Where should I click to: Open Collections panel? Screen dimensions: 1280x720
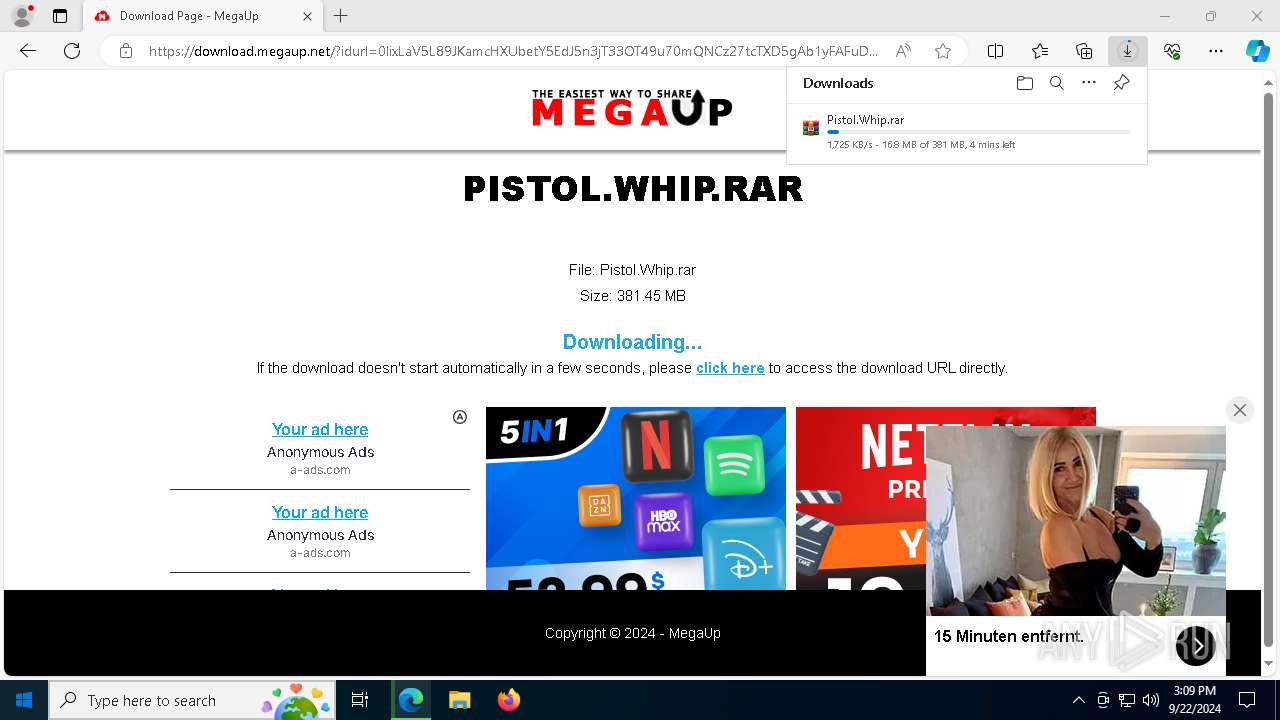[x=1084, y=51]
